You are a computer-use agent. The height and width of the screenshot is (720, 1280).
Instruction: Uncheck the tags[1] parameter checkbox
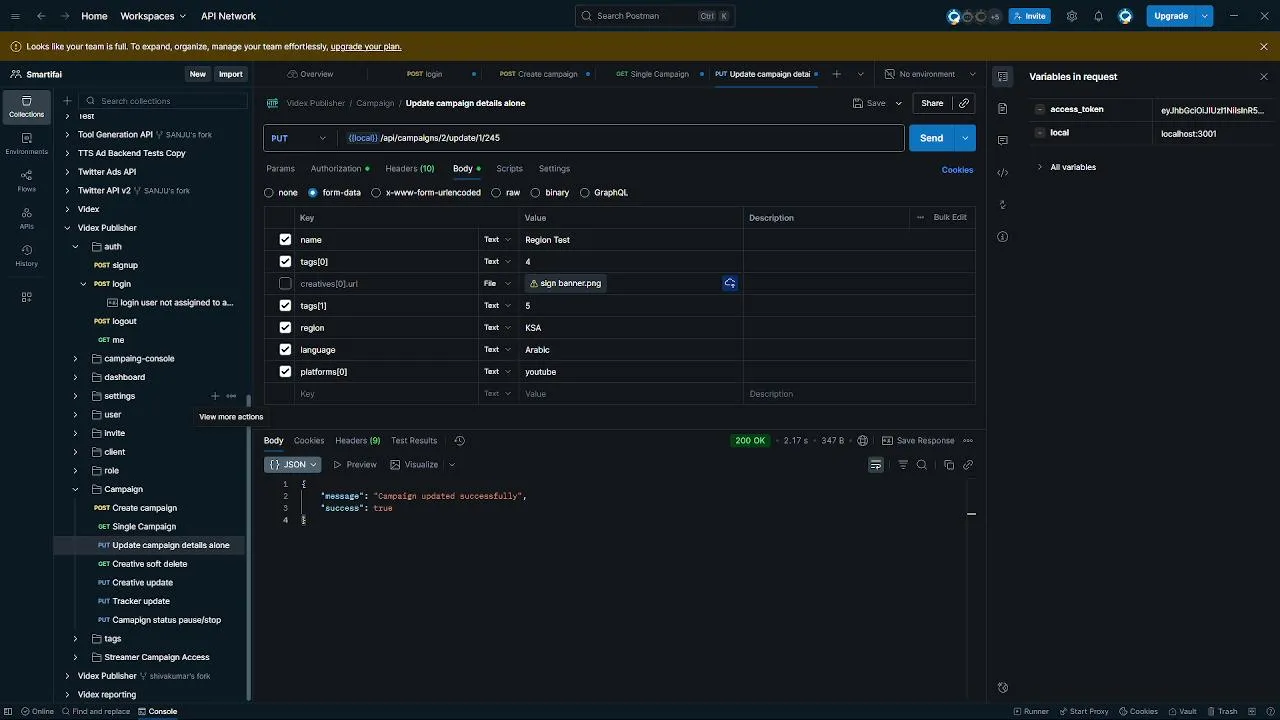tap(285, 306)
